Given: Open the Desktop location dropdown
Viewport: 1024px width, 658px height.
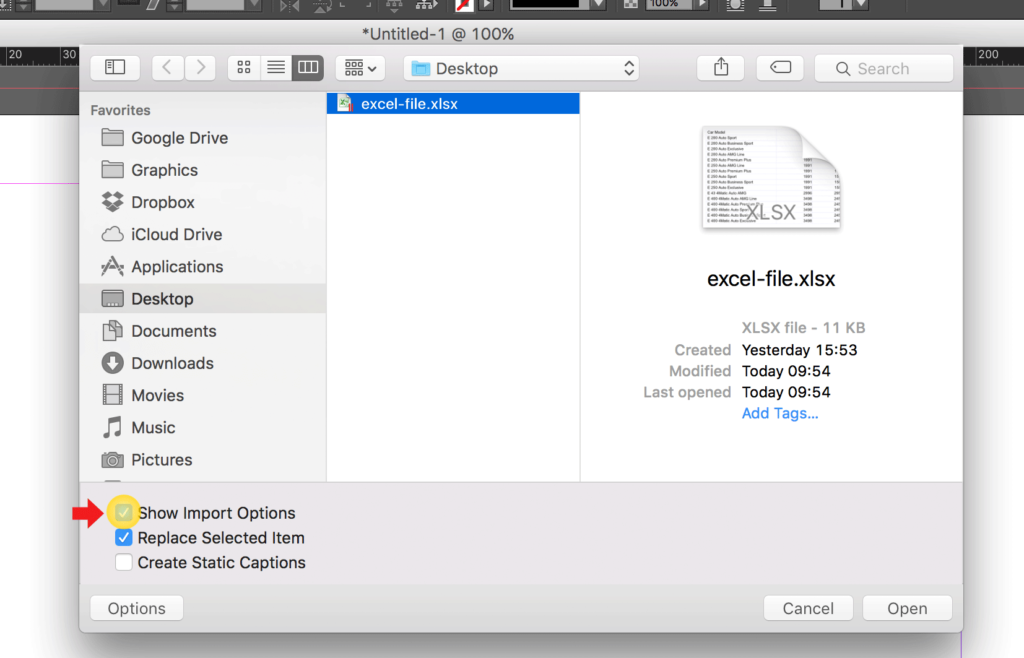Looking at the screenshot, I should pos(520,67).
